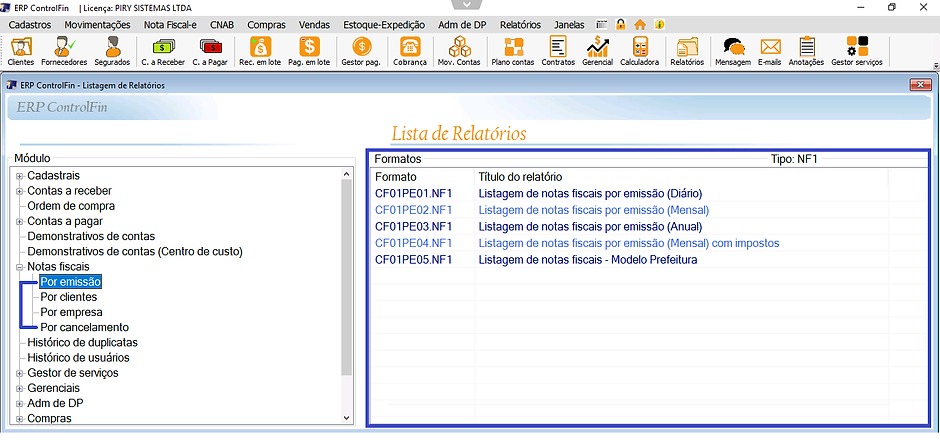Select Por clientes in module tree
The height and width of the screenshot is (445, 940).
68,297
